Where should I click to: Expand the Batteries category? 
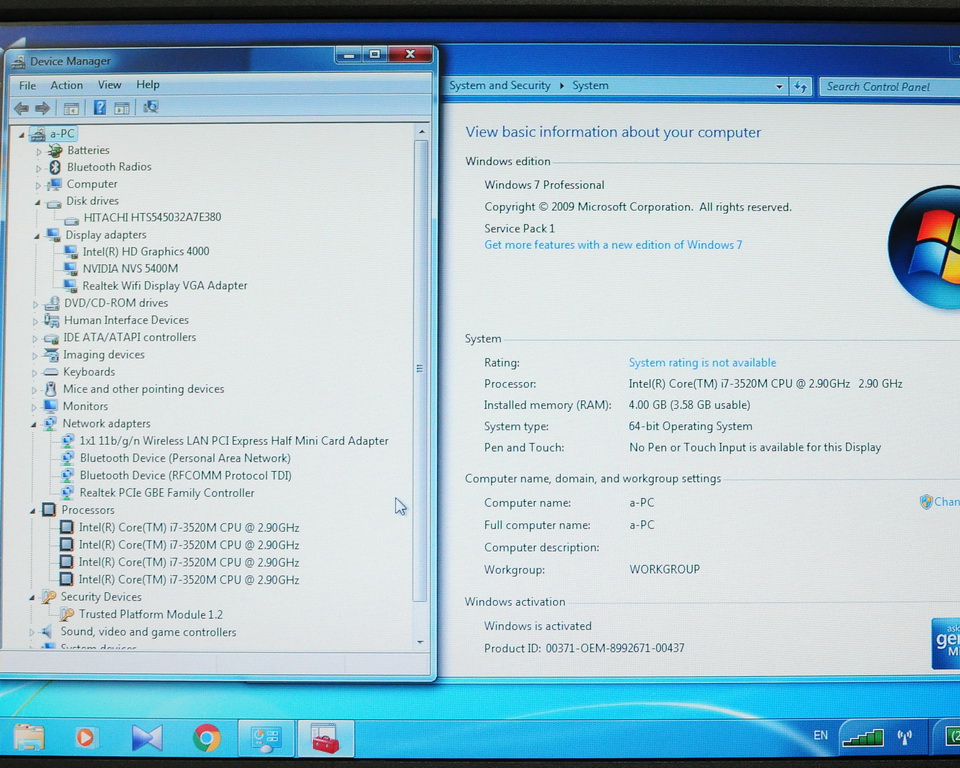click(x=39, y=151)
